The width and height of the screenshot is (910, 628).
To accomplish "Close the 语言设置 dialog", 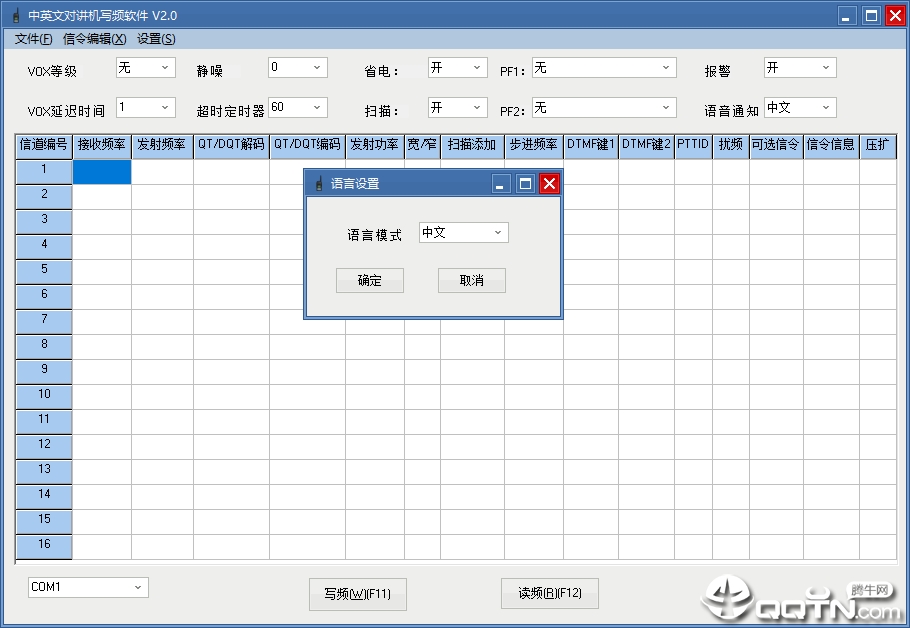I will coord(549,184).
